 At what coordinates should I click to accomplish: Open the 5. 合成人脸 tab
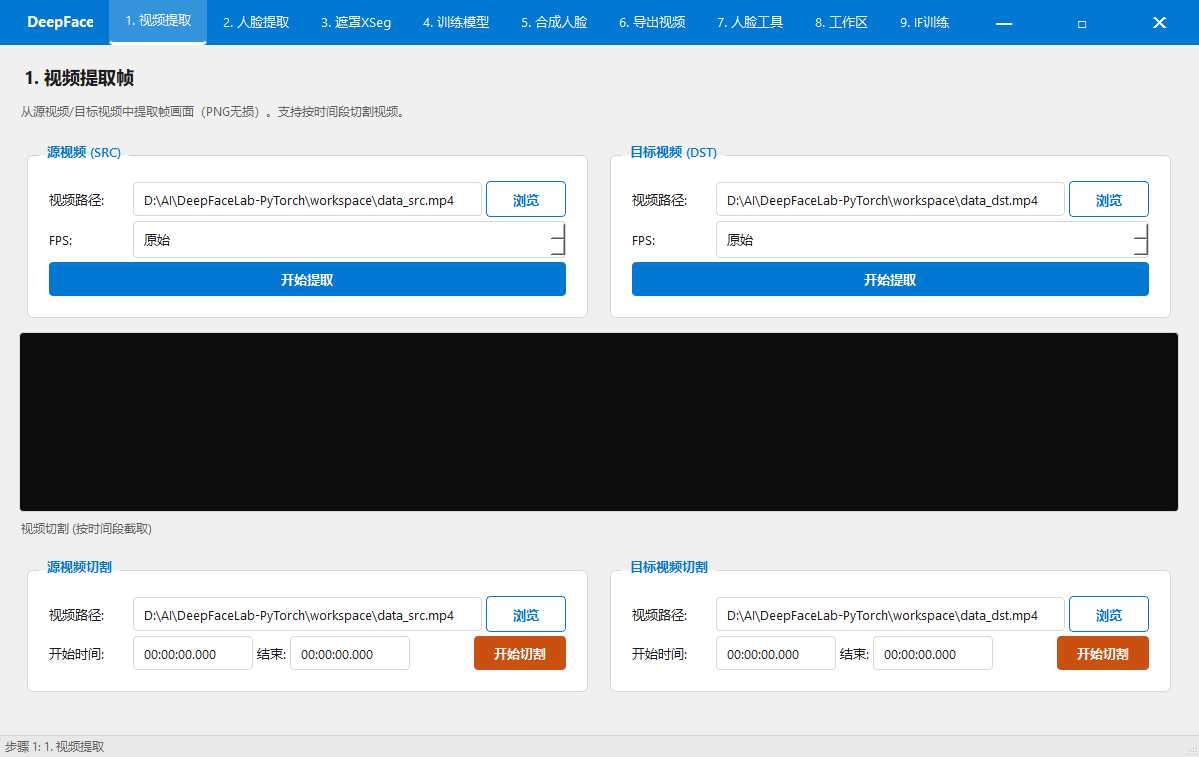(x=554, y=22)
